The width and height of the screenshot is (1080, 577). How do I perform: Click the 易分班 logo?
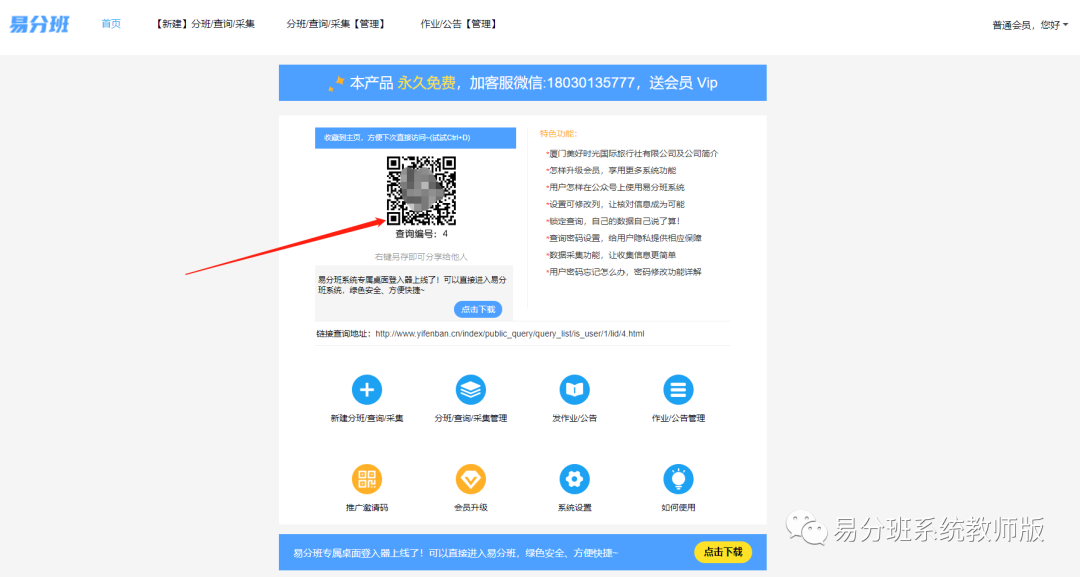point(39,24)
